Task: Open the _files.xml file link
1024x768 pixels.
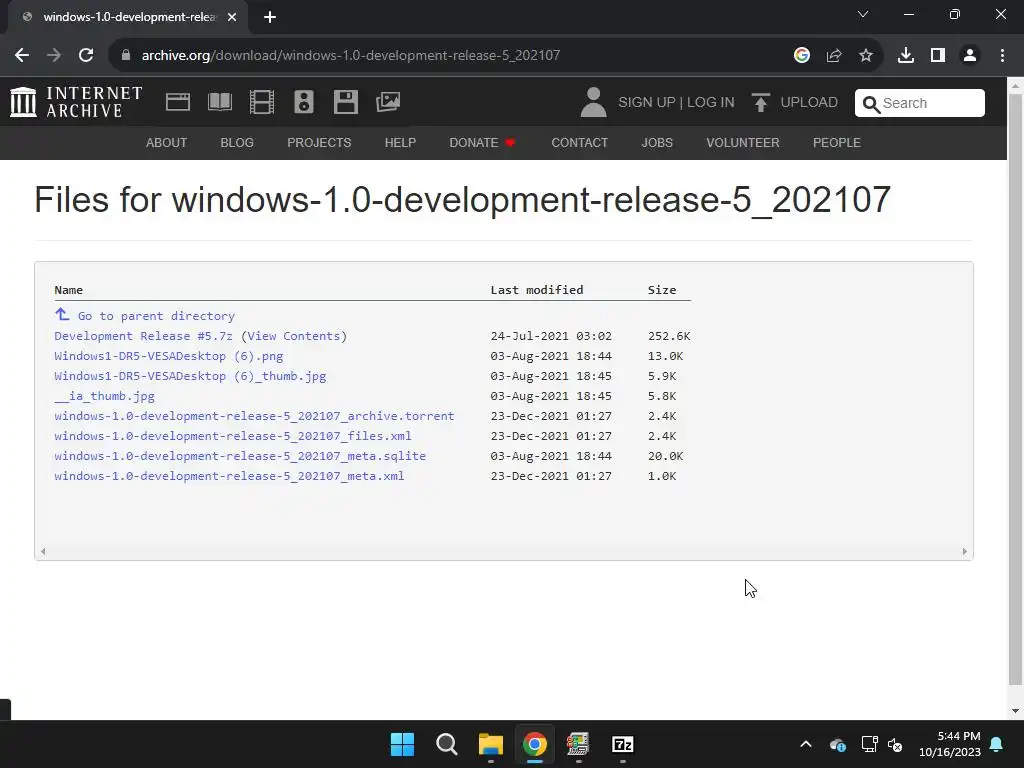Action: pos(232,436)
